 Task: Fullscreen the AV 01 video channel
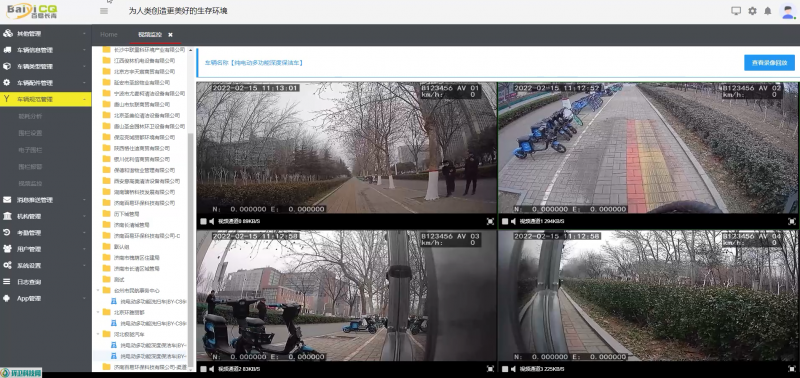click(x=490, y=221)
